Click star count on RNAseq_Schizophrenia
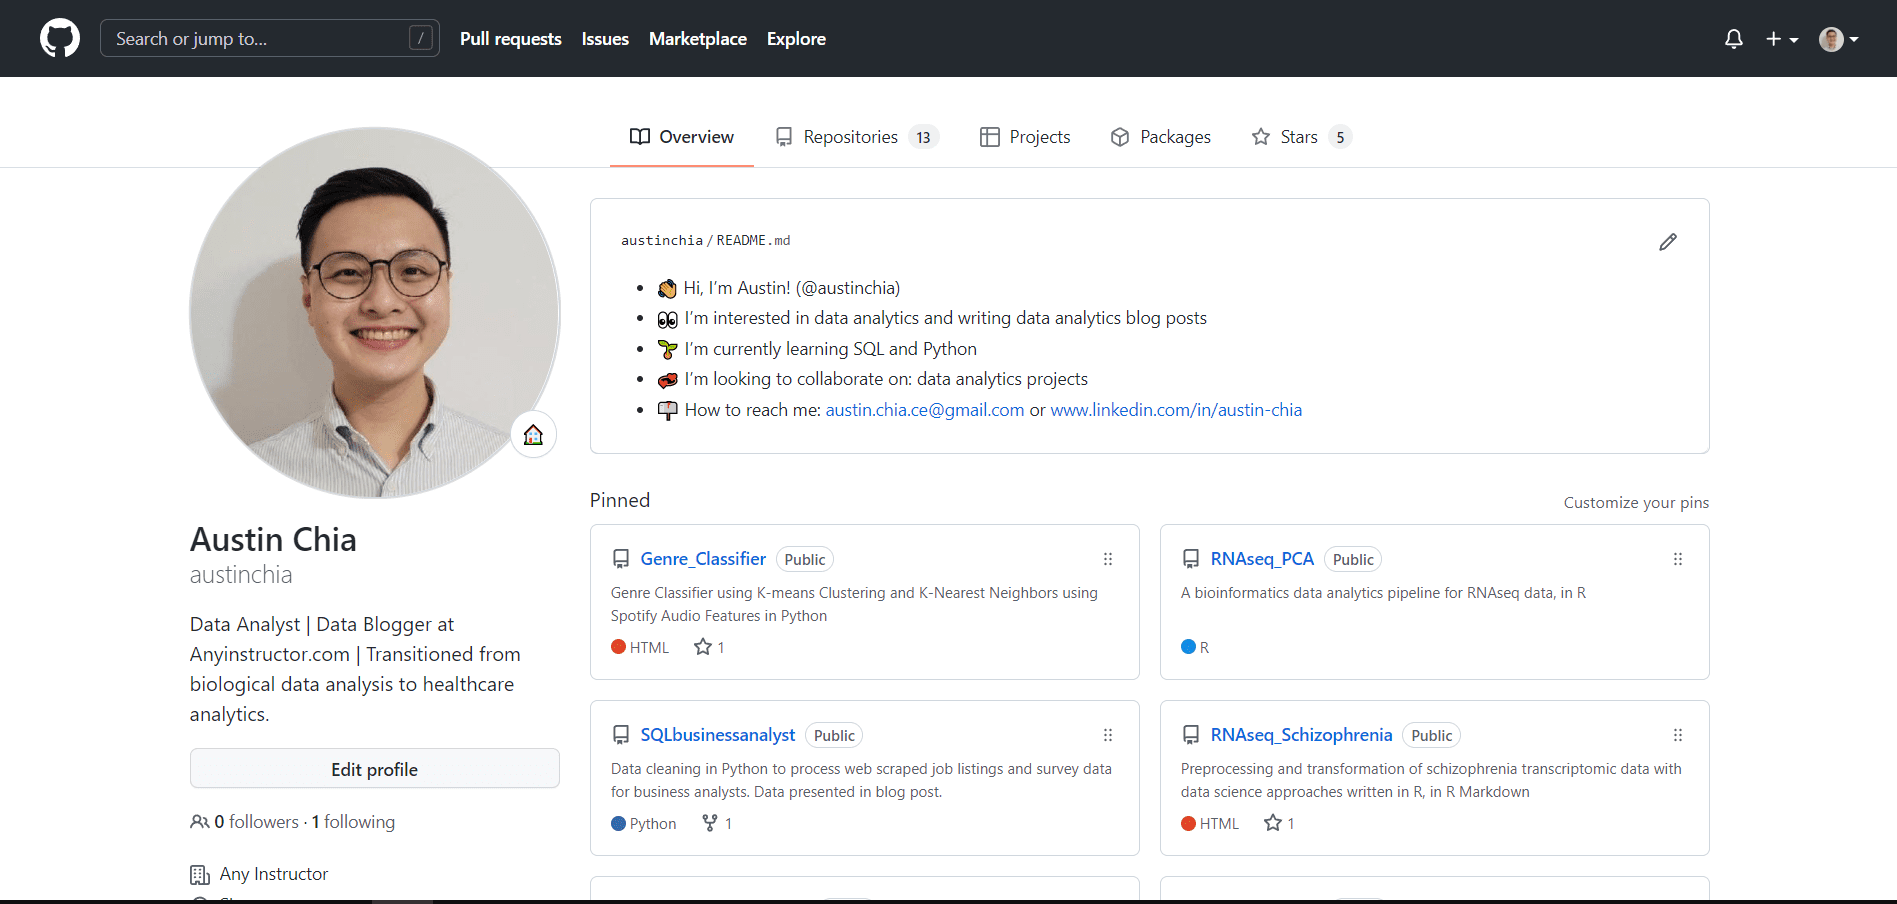The width and height of the screenshot is (1897, 904). [x=1279, y=823]
